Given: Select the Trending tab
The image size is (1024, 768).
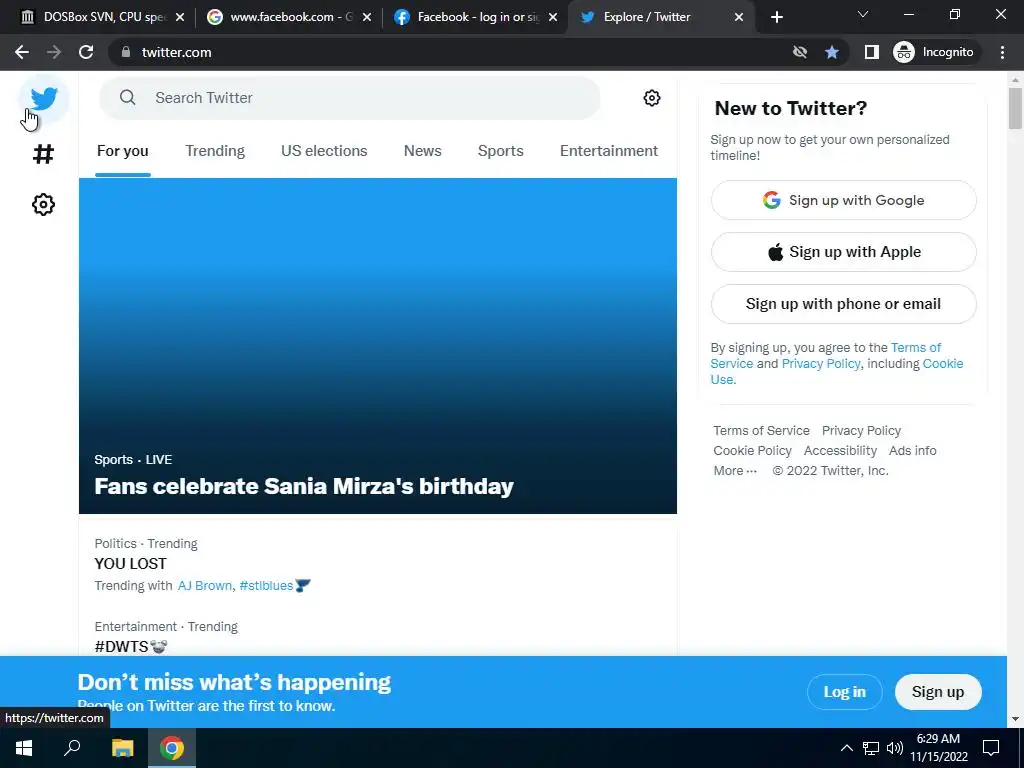Looking at the screenshot, I should pos(215,151).
